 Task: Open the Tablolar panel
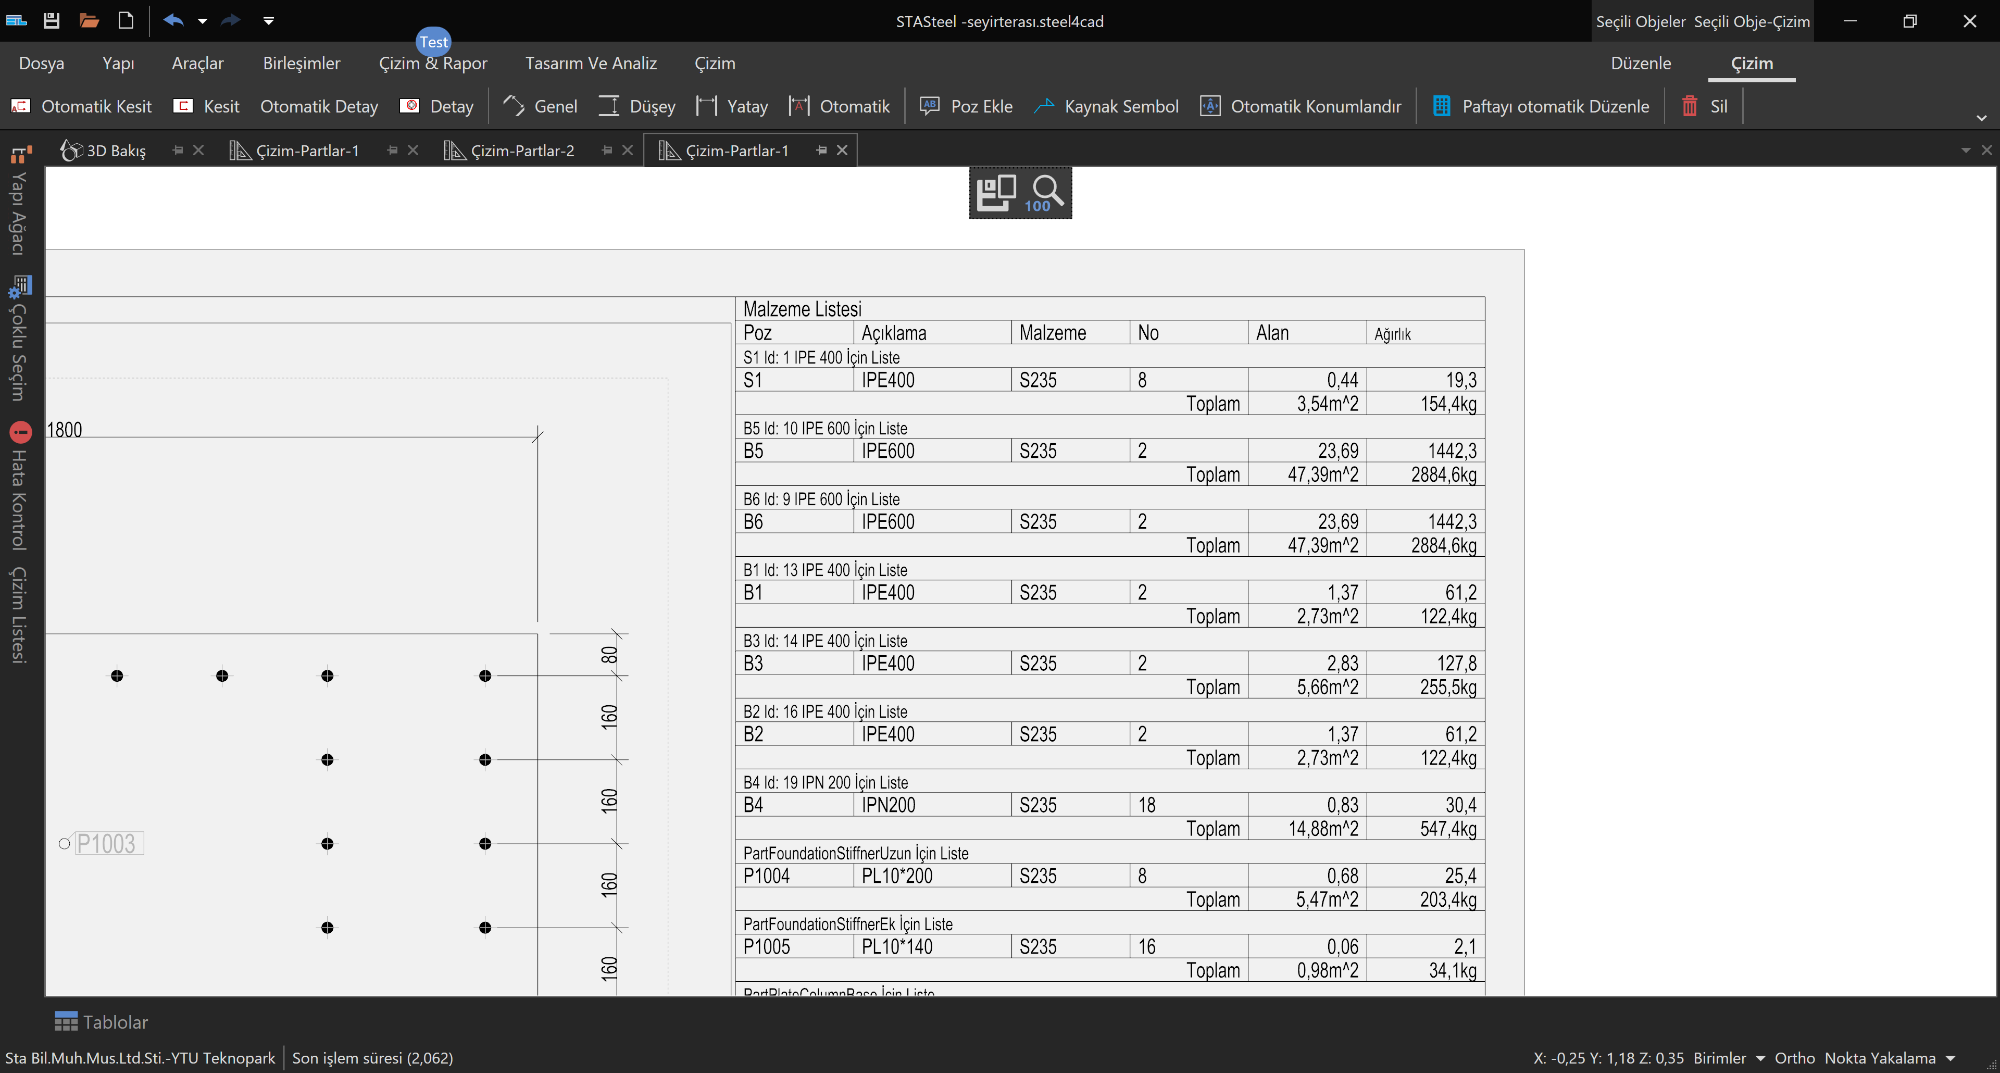(102, 1022)
